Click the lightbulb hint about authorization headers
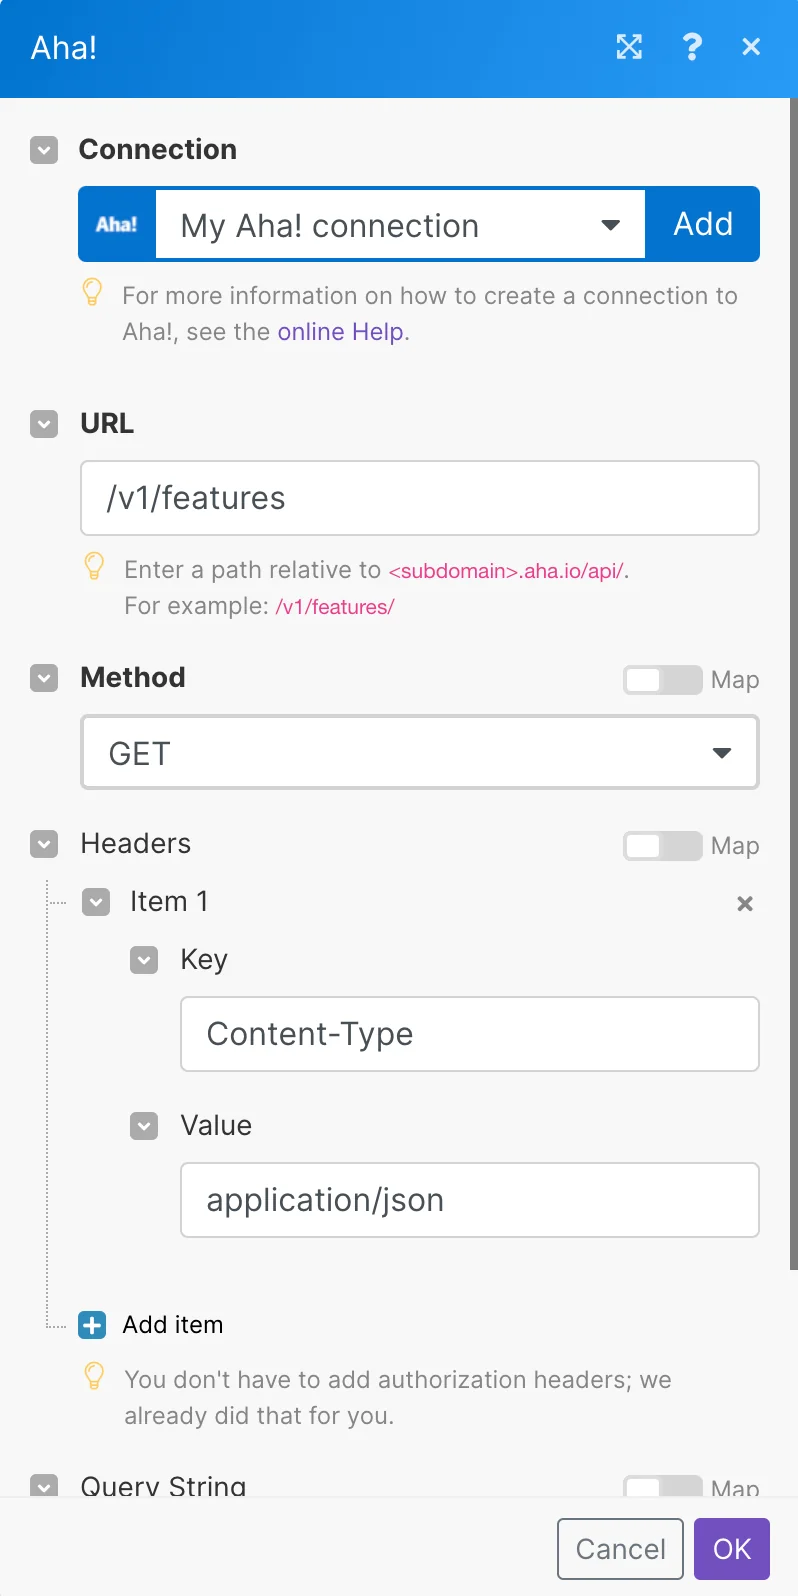The image size is (798, 1596). (x=94, y=1376)
